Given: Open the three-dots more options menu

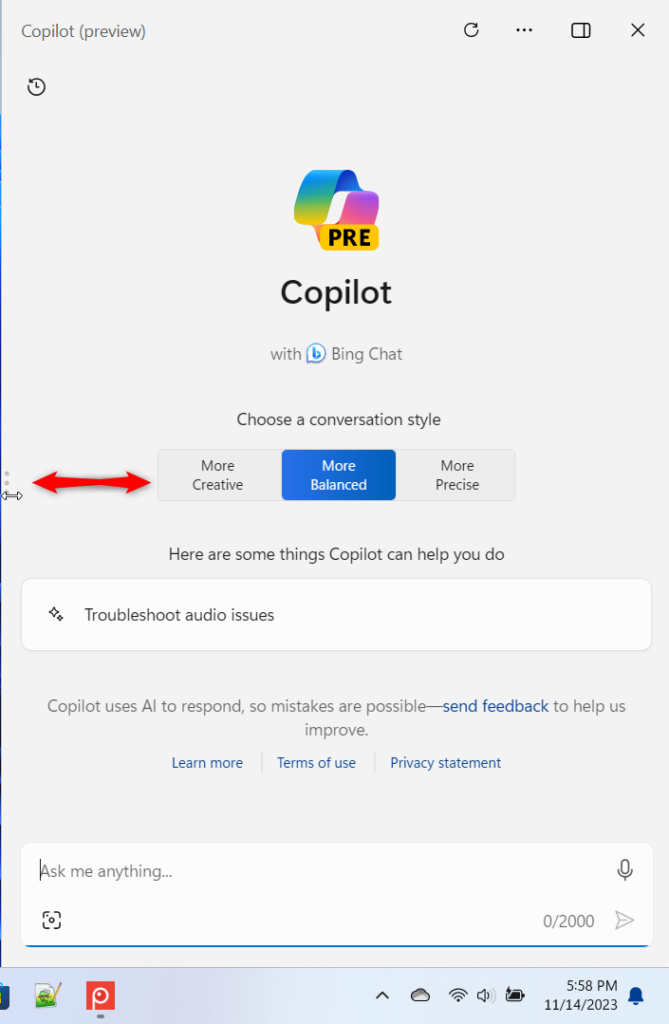Looking at the screenshot, I should [524, 30].
